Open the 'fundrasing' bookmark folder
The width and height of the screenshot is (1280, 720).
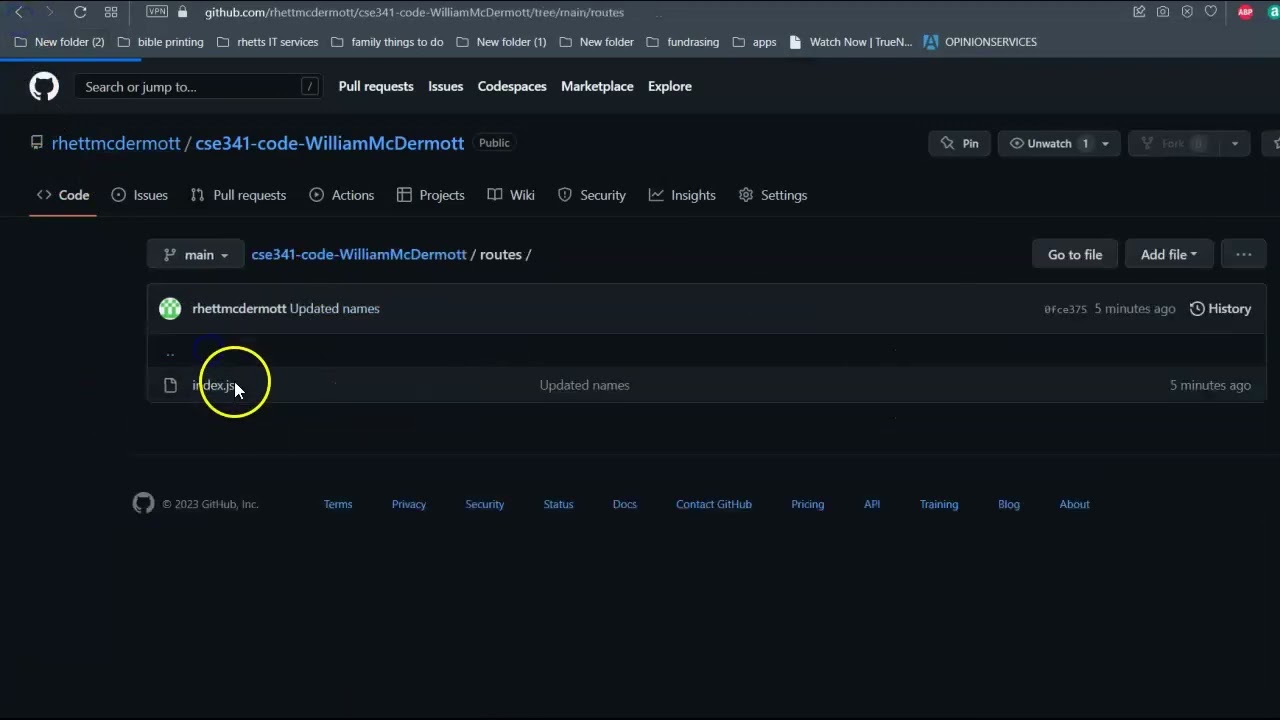pos(683,42)
